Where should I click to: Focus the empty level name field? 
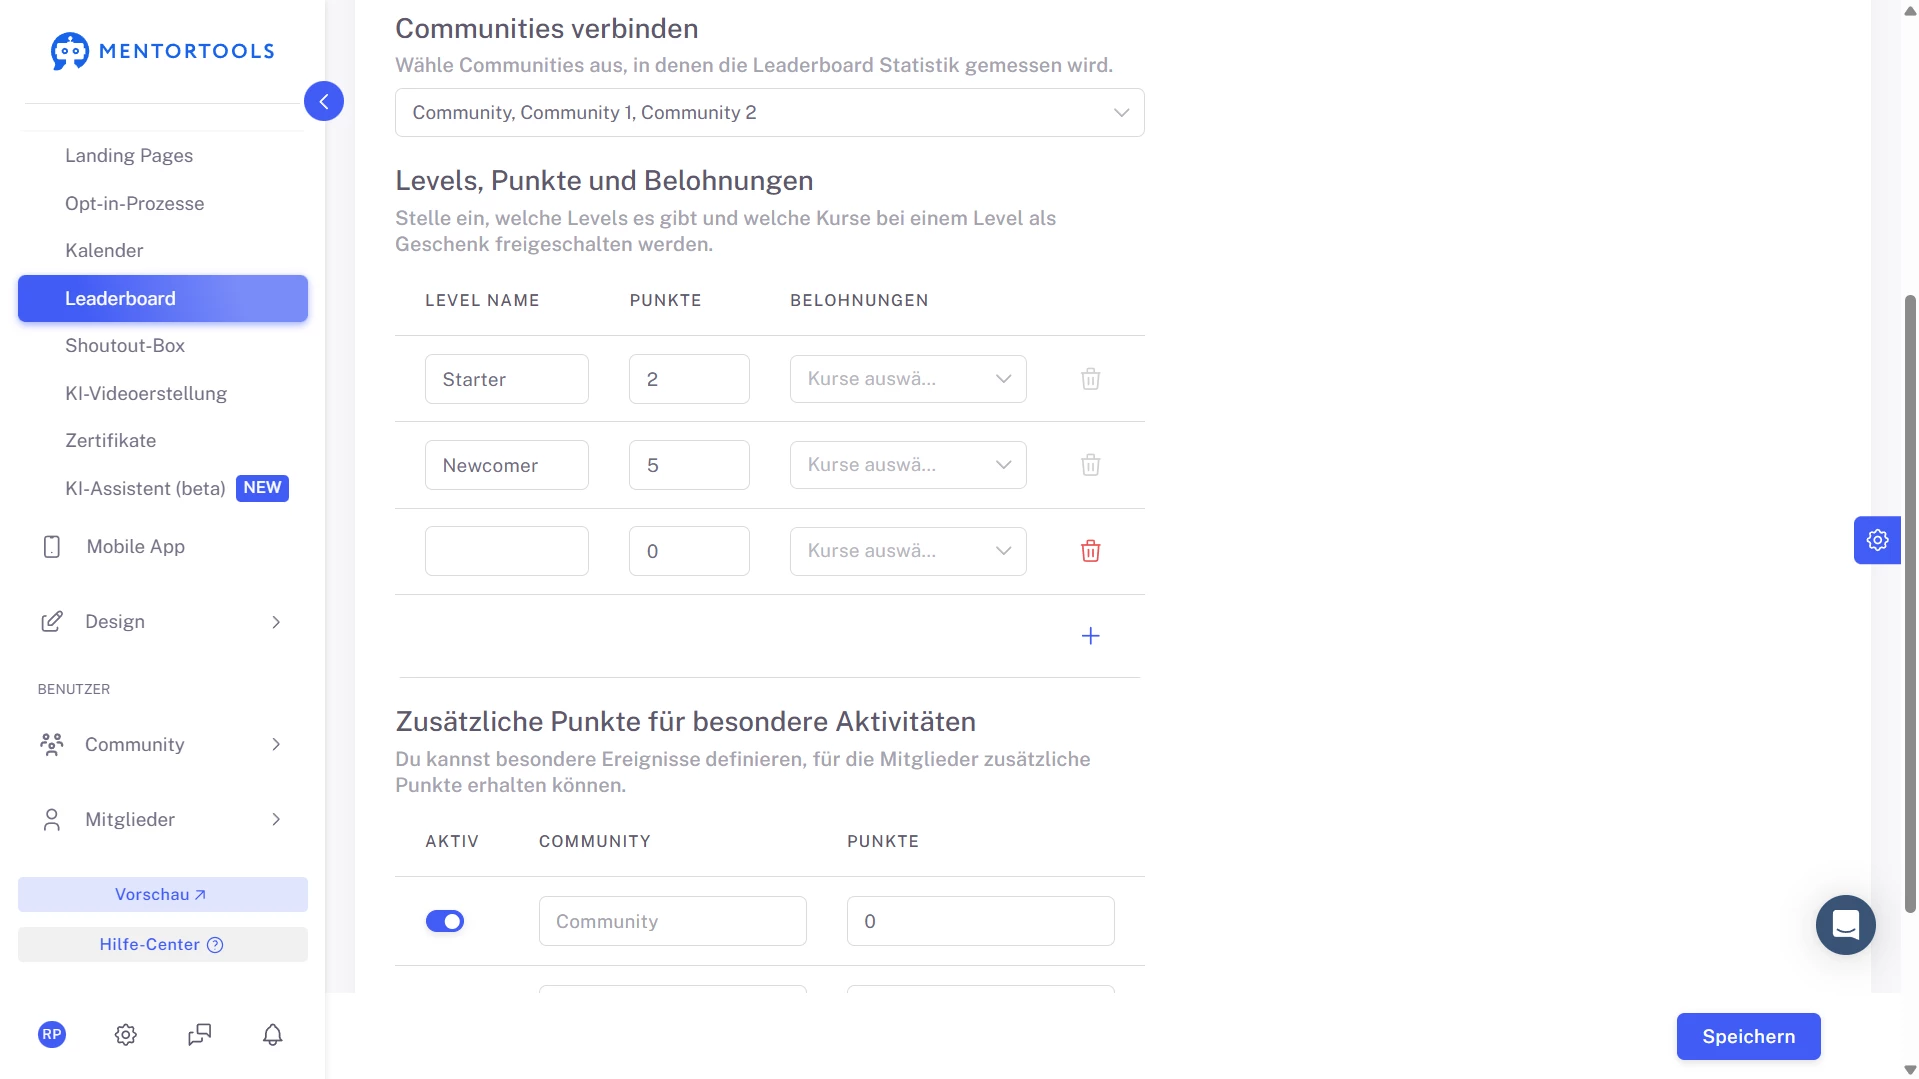point(506,551)
